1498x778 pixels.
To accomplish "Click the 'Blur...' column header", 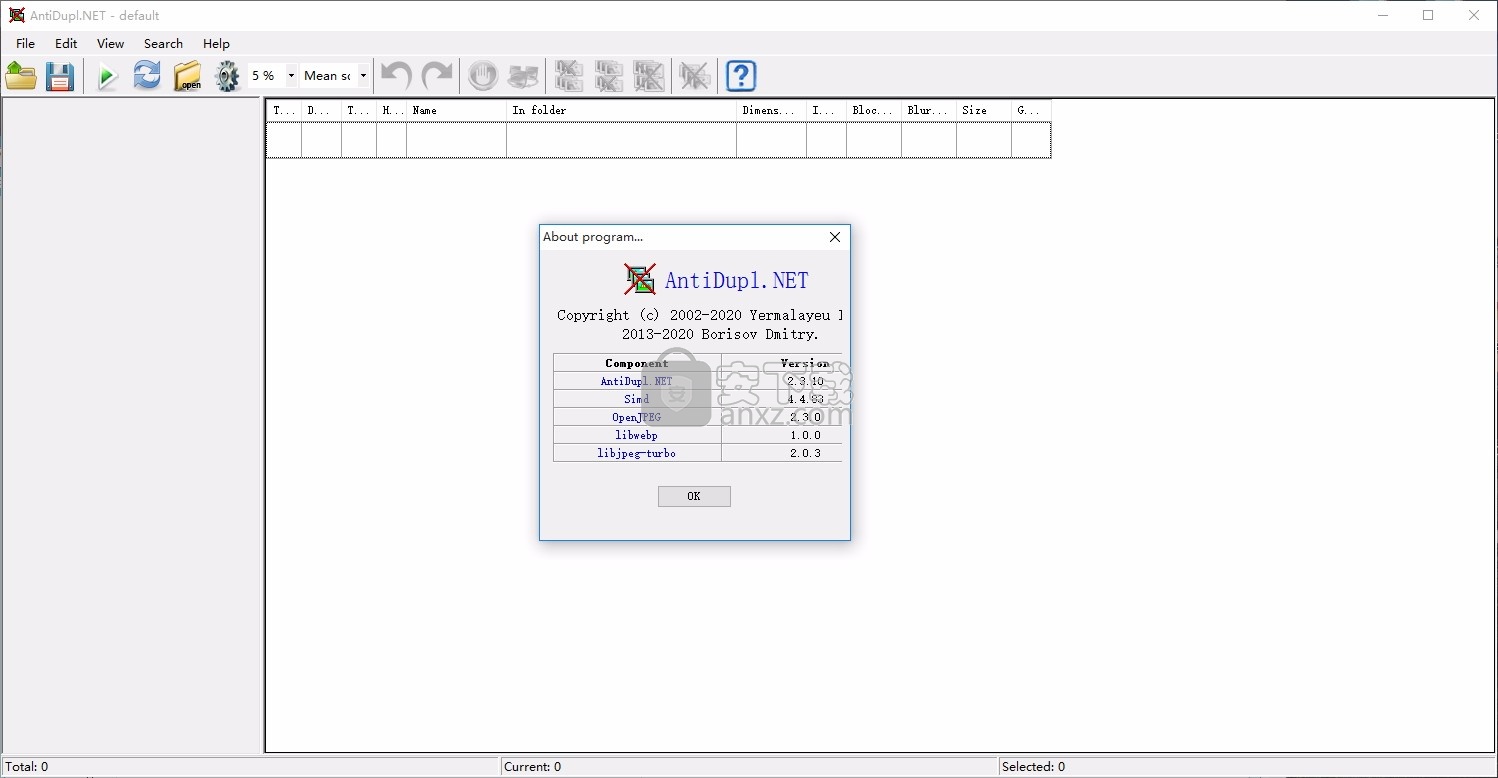I will pos(928,110).
